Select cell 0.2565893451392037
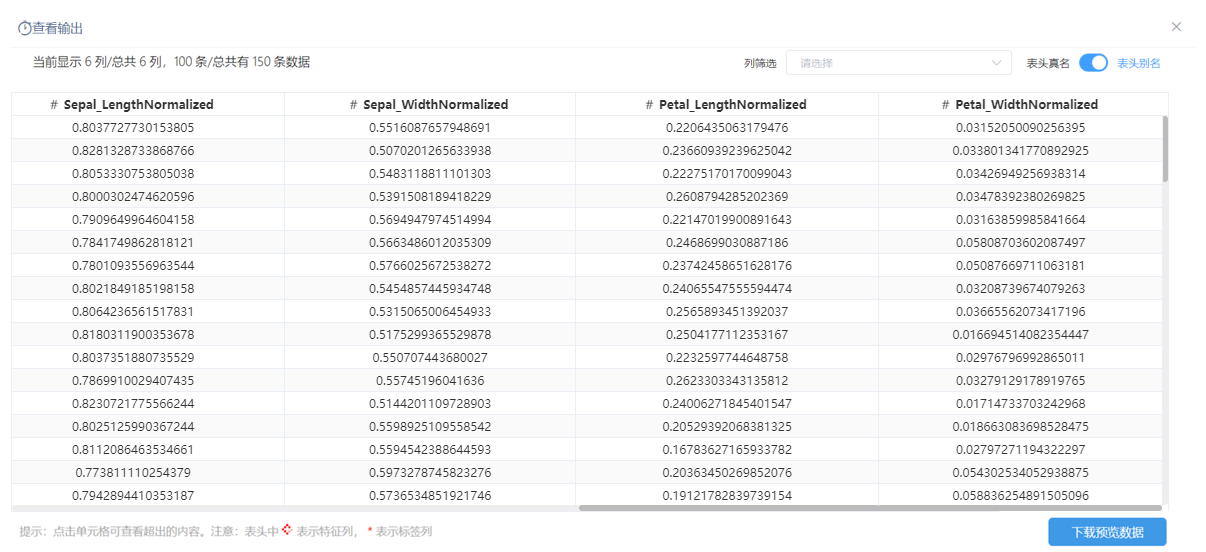Image resolution: width=1206 pixels, height=552 pixels. tap(727, 312)
